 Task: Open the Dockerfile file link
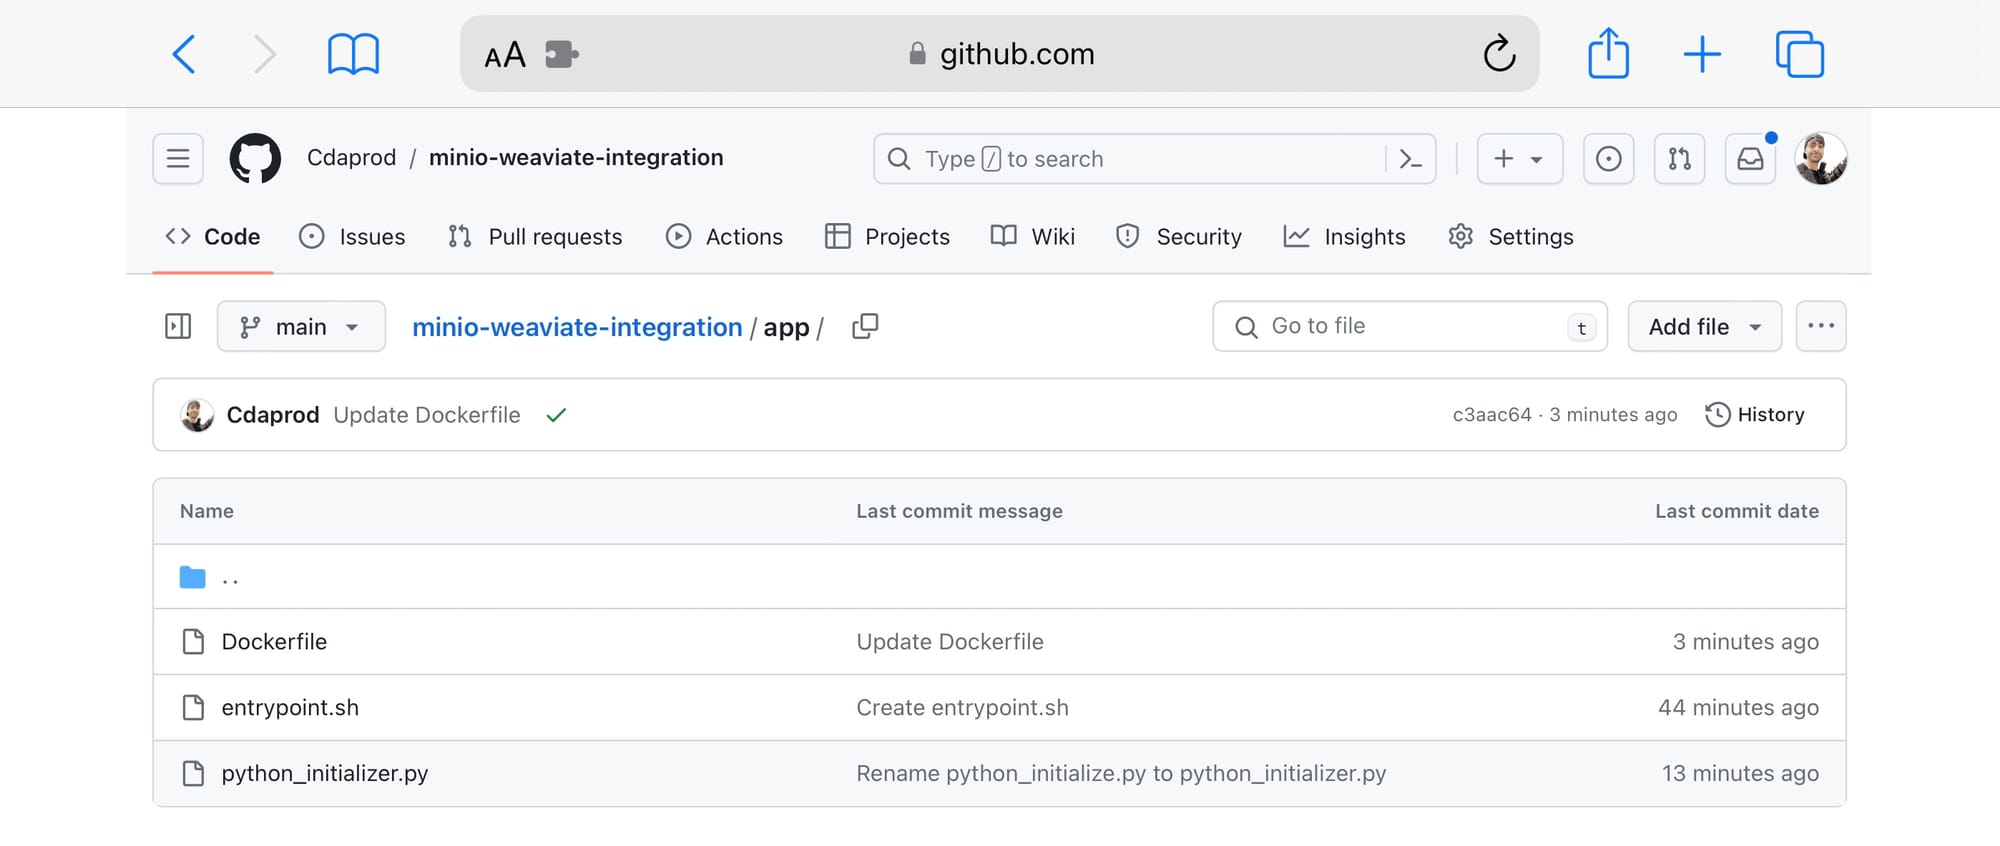[x=274, y=642]
